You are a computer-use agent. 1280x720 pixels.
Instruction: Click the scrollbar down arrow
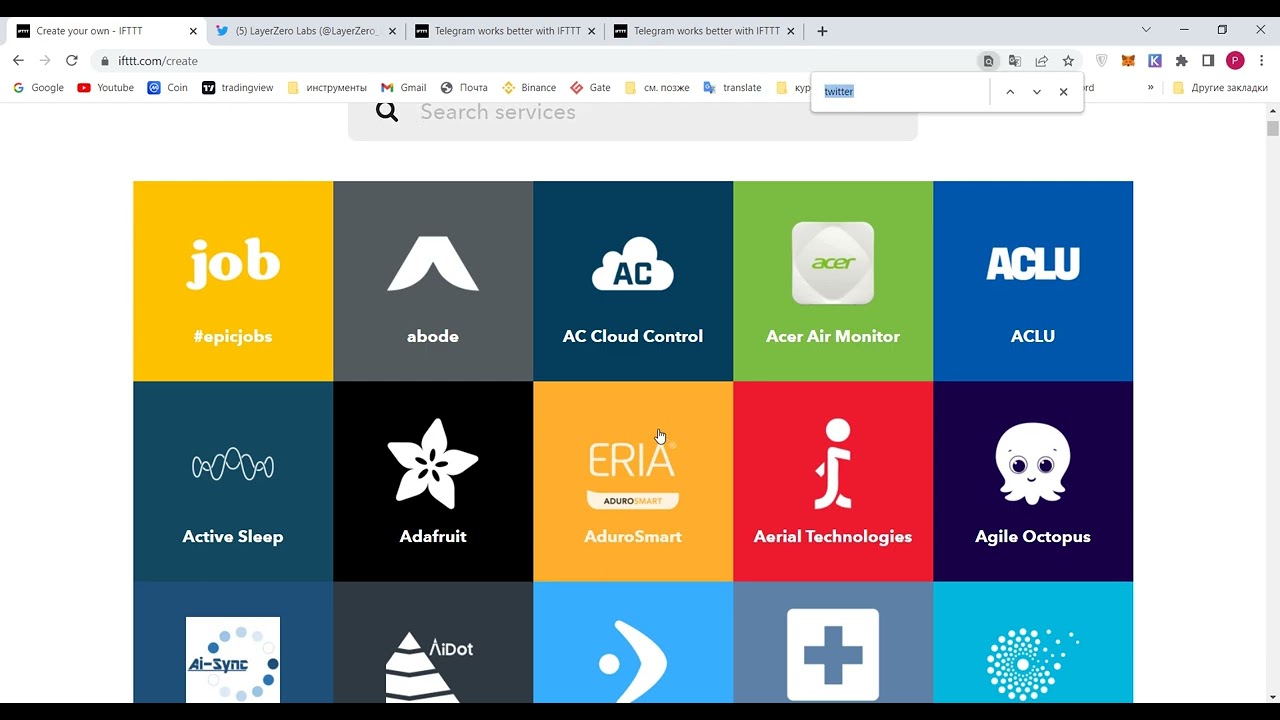1273,696
